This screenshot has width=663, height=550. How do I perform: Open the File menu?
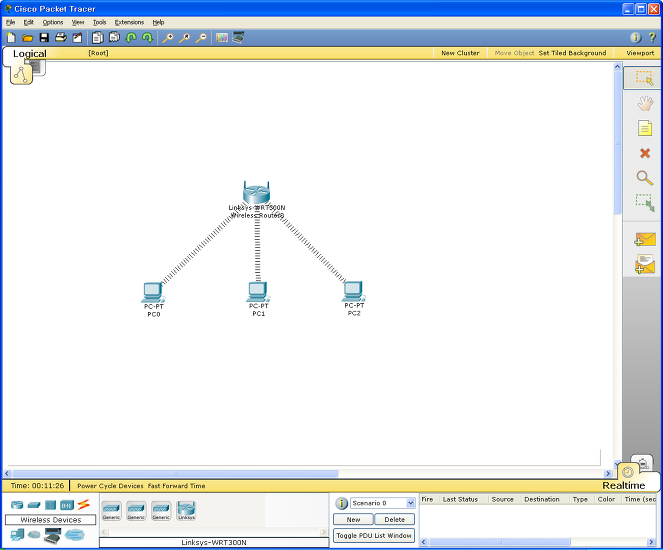click(x=11, y=22)
